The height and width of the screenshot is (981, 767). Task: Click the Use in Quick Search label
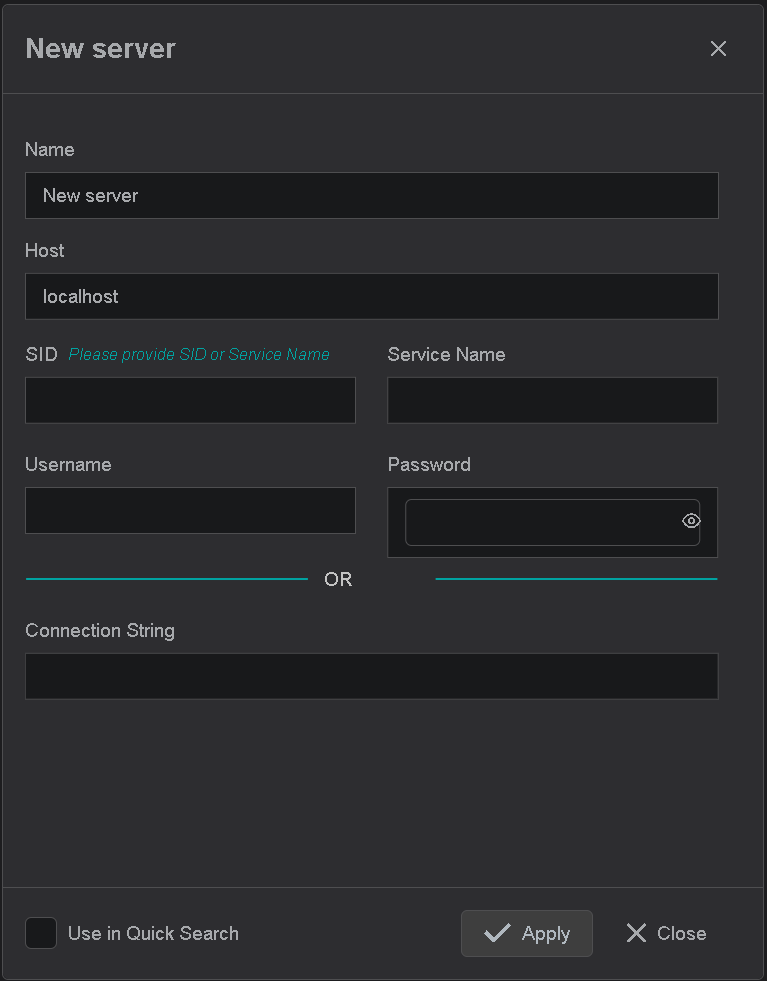(x=152, y=932)
